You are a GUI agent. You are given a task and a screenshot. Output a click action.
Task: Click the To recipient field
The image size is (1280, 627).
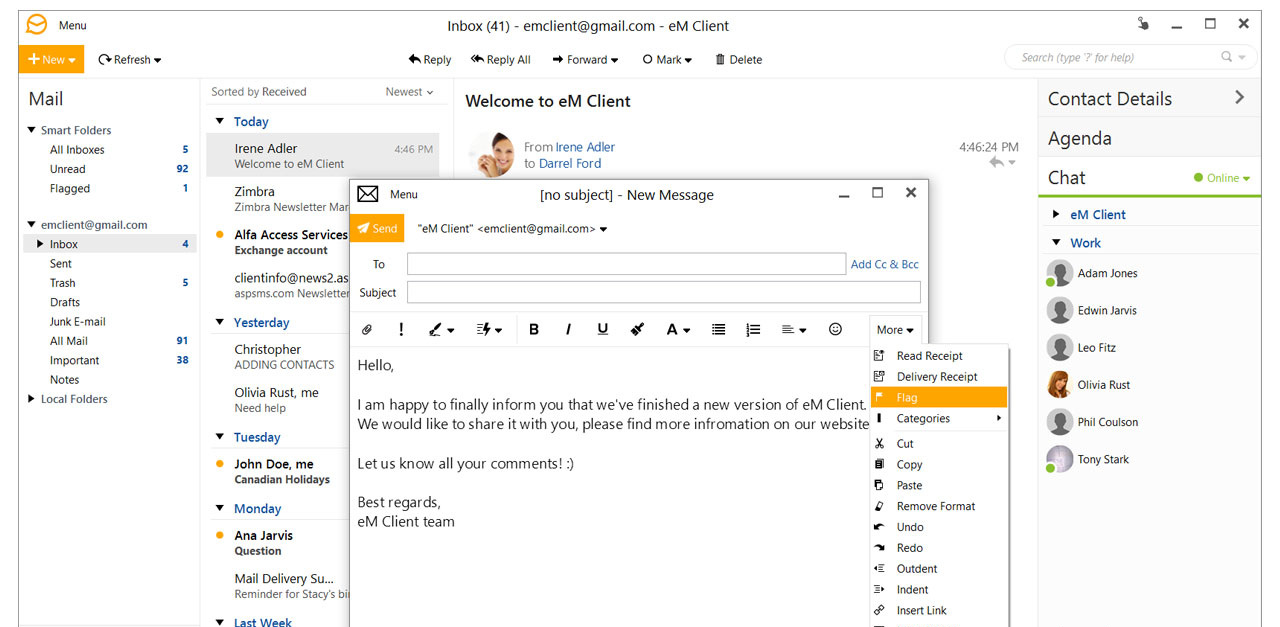click(626, 264)
